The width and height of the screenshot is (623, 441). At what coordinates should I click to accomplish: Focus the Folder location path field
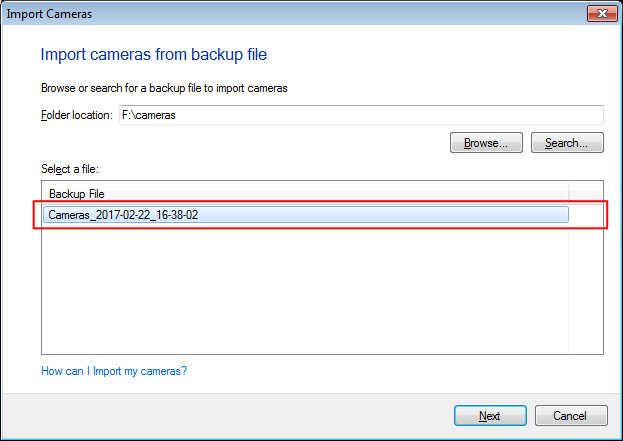click(x=361, y=115)
